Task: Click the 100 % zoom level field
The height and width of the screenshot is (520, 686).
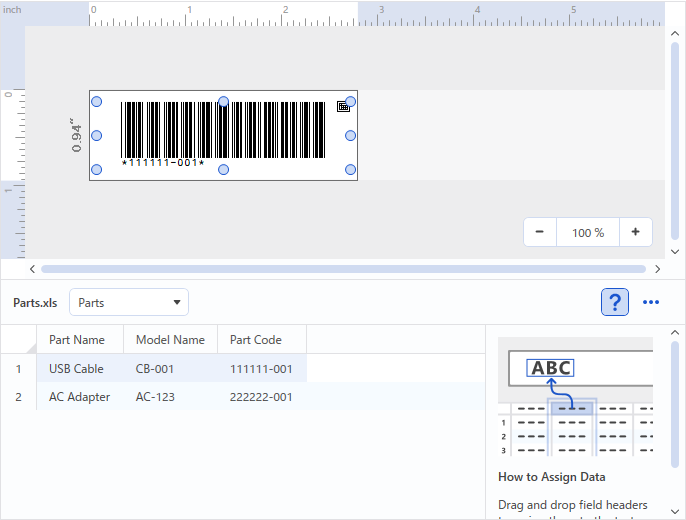Action: (x=588, y=232)
